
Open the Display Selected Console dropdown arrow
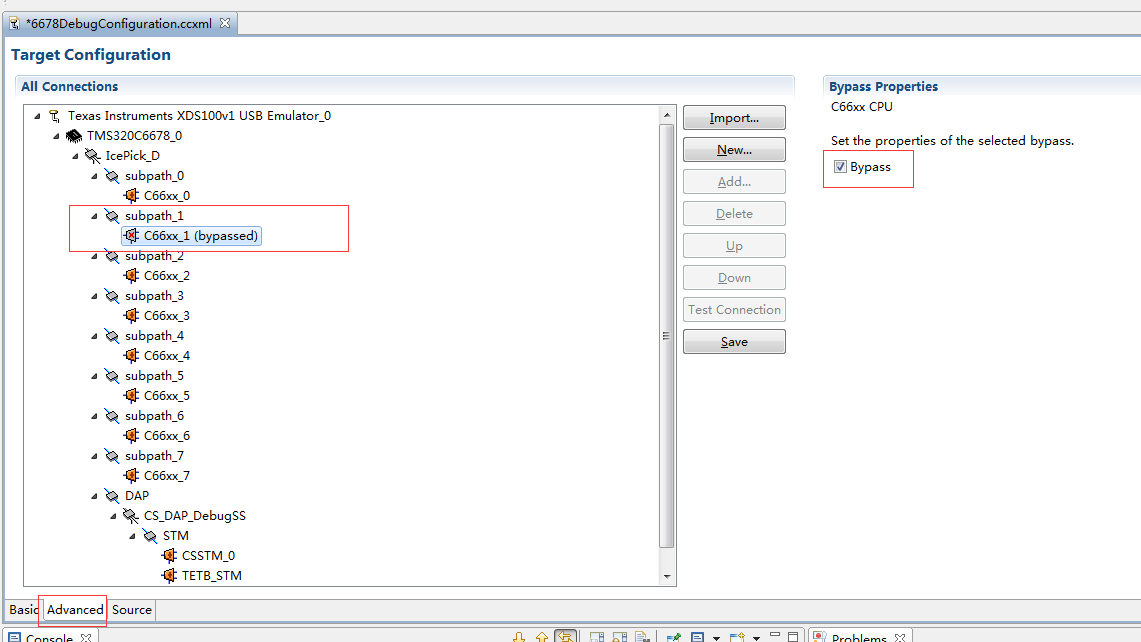[716, 638]
